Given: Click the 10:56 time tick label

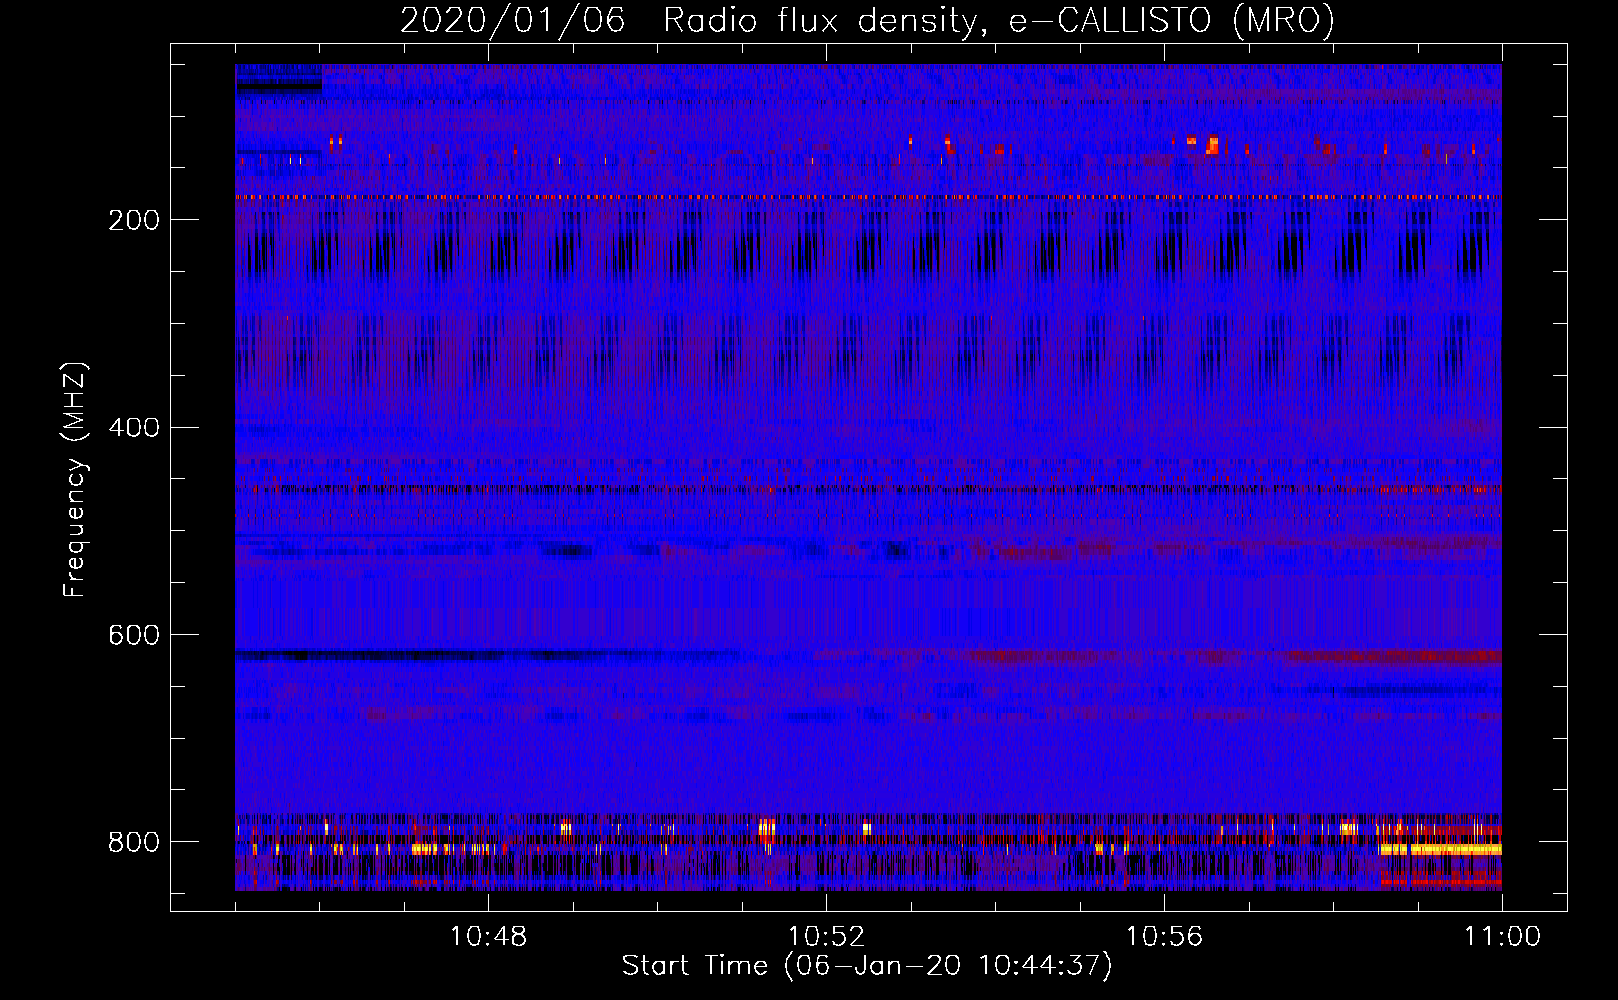Looking at the screenshot, I should point(1164,937).
